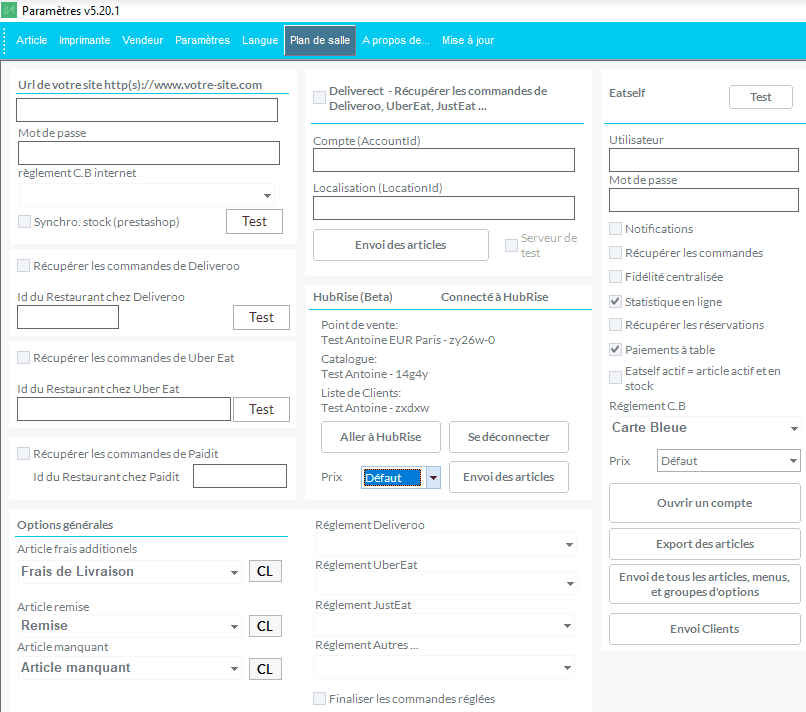Viewport: 806px width, 712px height.
Task: Enable Notifications checkbox
Action: coord(615,229)
